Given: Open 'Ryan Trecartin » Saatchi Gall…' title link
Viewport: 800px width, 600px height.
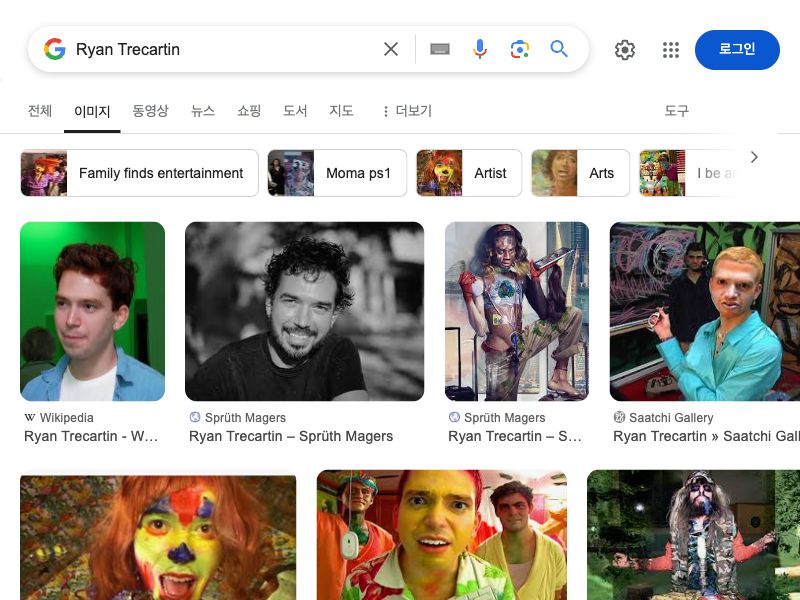Looking at the screenshot, I should click(706, 436).
